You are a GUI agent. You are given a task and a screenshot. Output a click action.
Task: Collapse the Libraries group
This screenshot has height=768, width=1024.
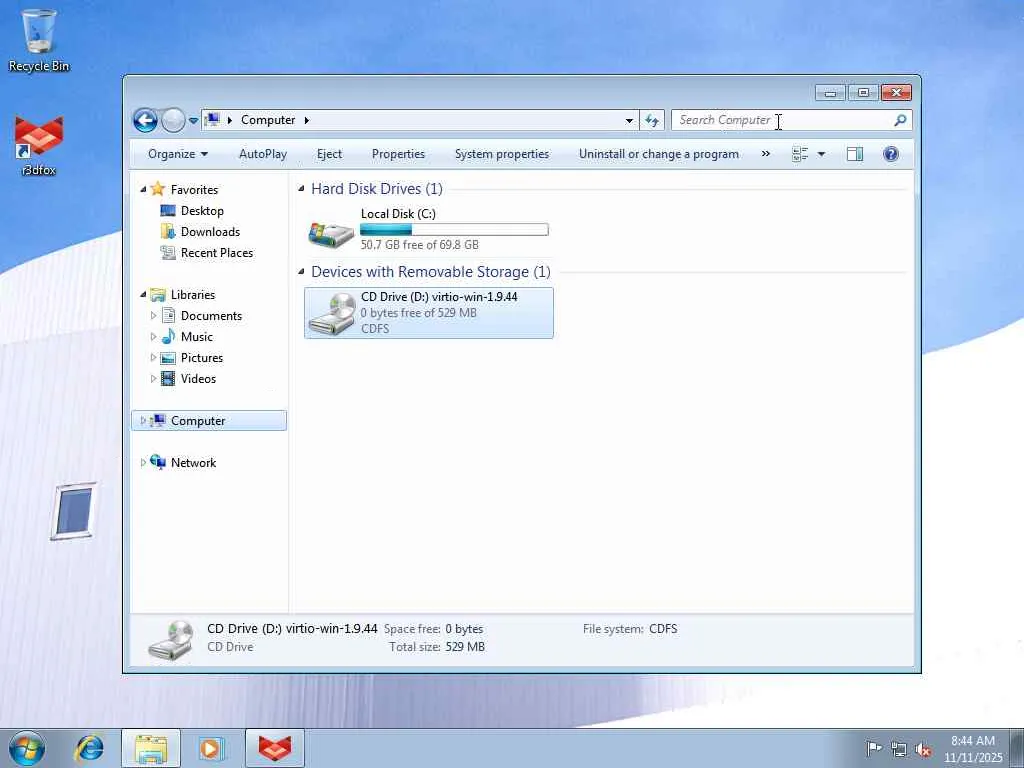point(143,295)
